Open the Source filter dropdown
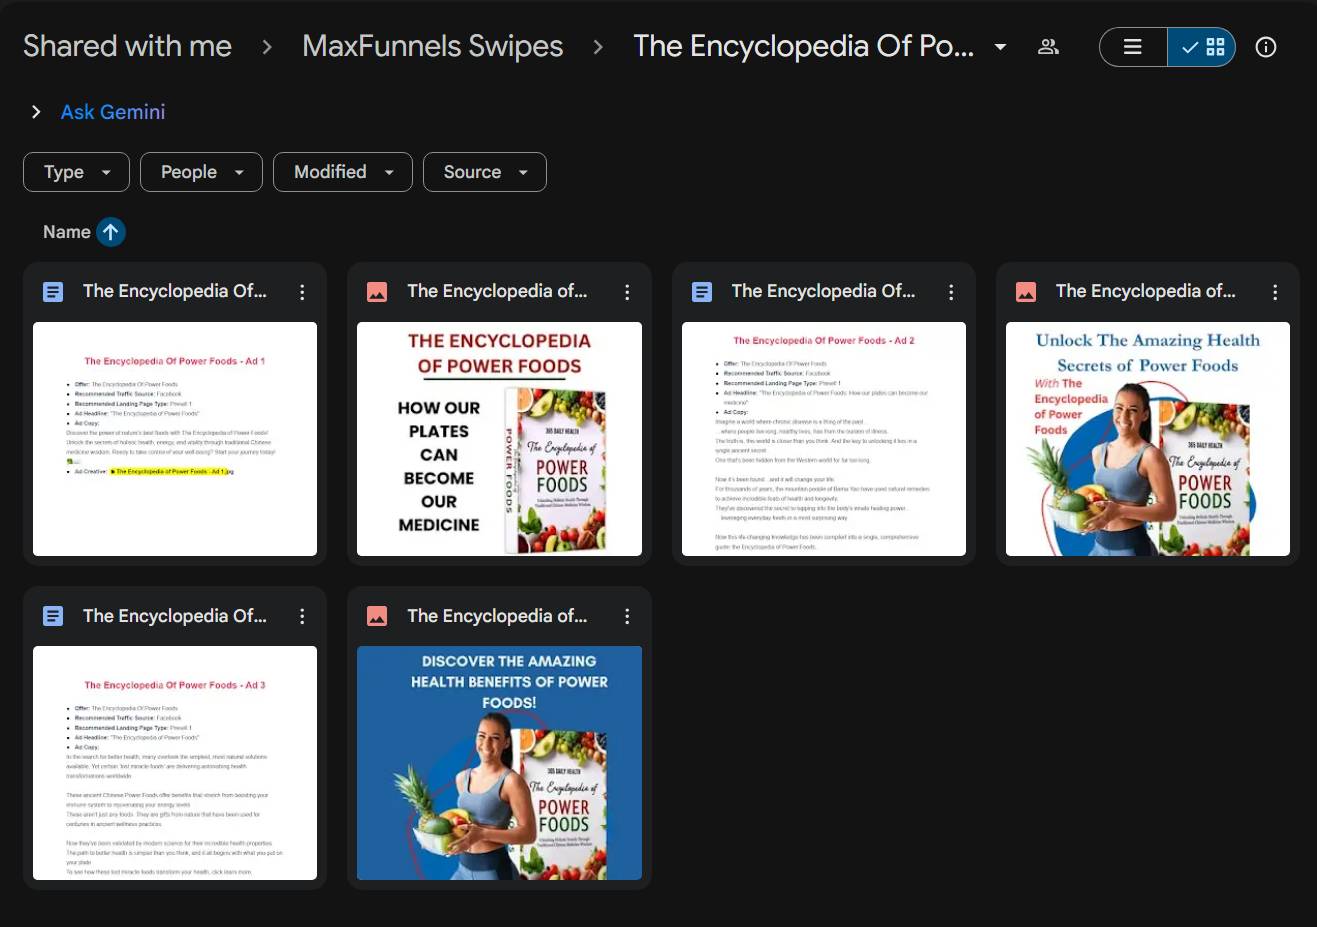 [484, 172]
